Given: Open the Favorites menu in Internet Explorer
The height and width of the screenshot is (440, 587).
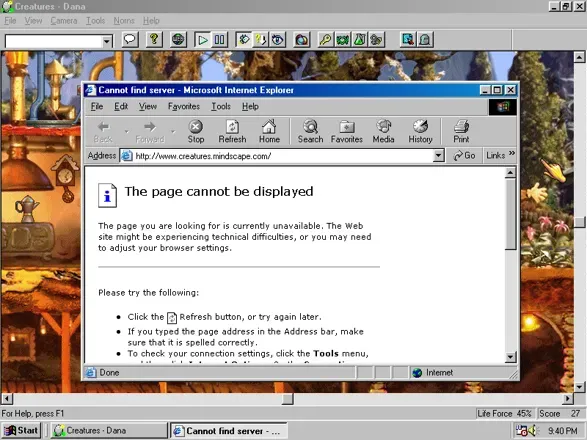Looking at the screenshot, I should 184,106.
